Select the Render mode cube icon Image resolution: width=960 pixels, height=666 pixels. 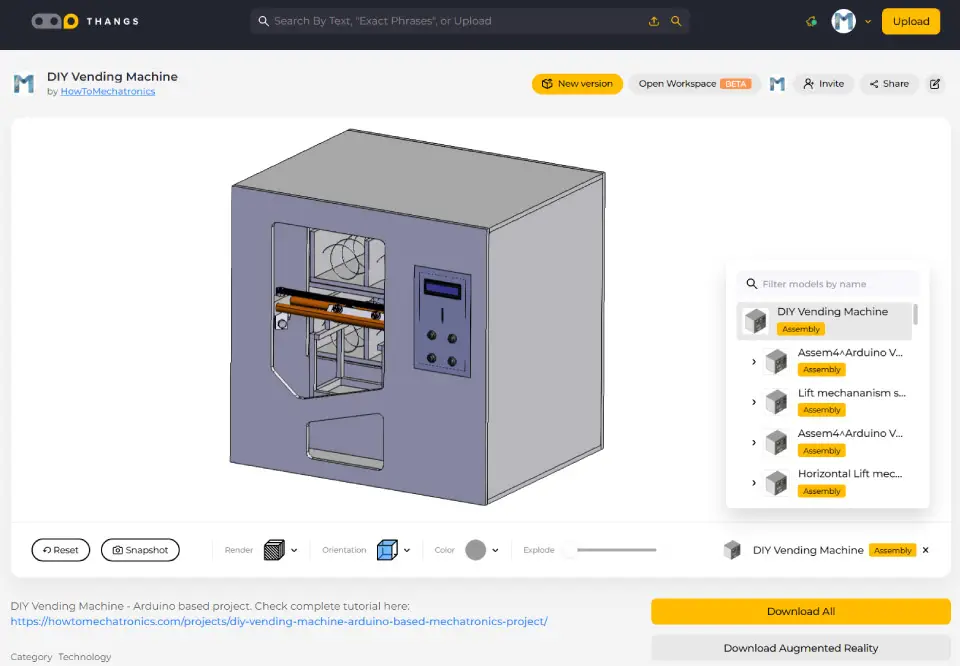(x=274, y=550)
